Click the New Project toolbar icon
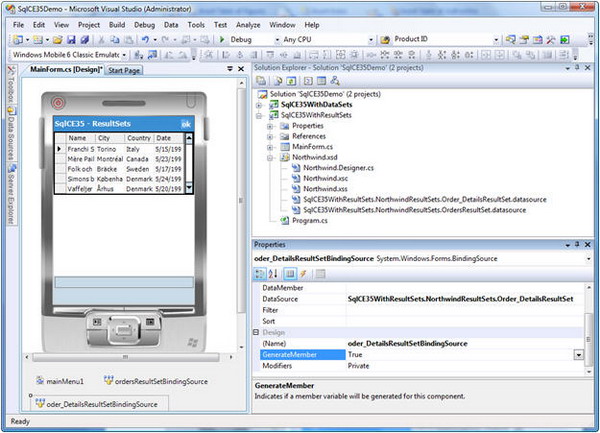 (x=18, y=39)
